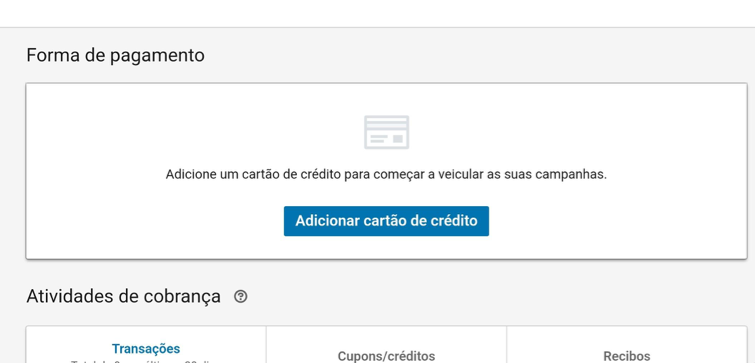This screenshot has height=364, width=756.
Task: Open help icon next to Atividades de cobrança
Action: 241,297
